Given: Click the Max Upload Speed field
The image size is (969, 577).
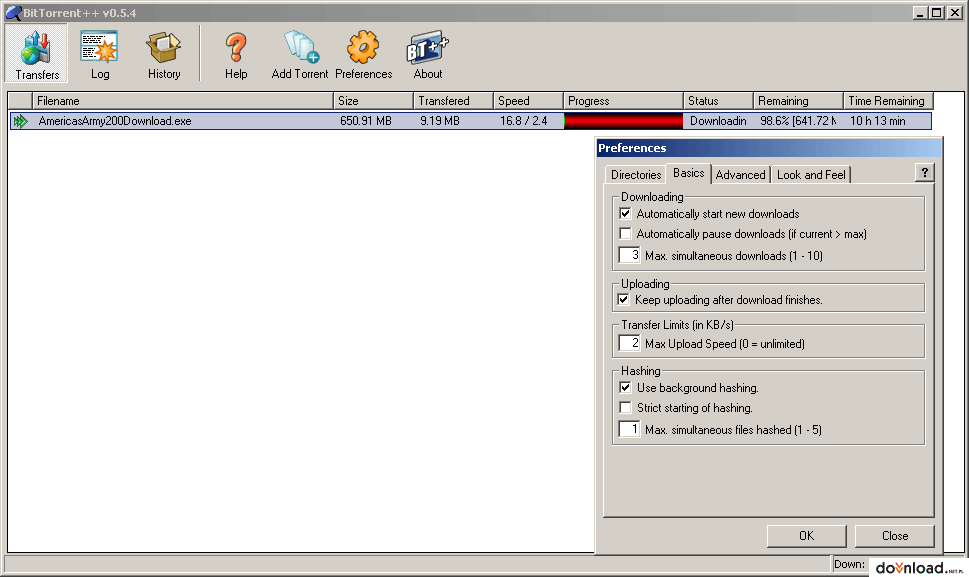Looking at the screenshot, I should [630, 343].
